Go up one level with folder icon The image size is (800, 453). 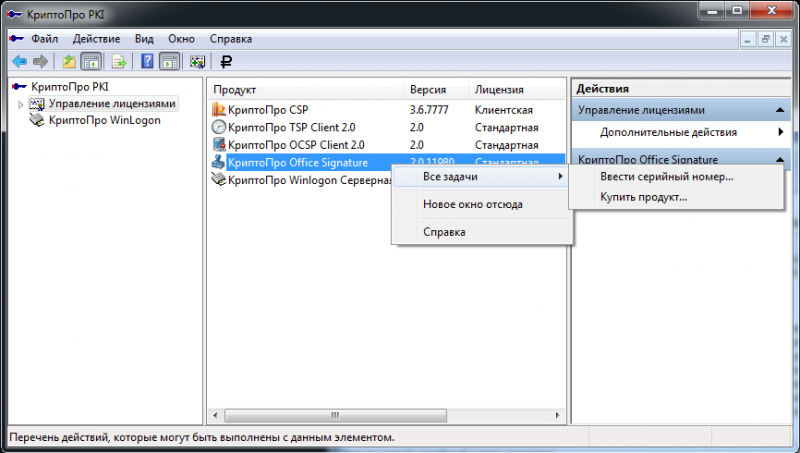click(69, 62)
